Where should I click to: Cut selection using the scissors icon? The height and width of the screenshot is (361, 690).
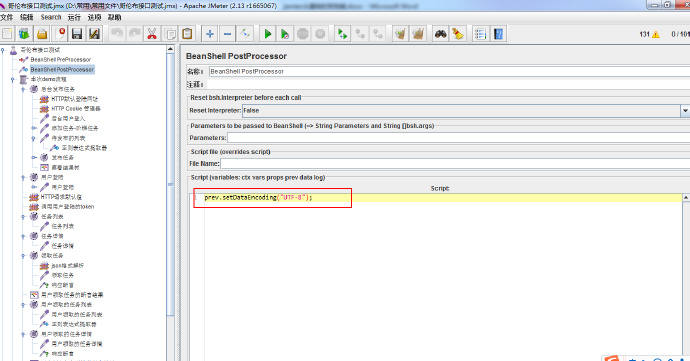point(152,34)
